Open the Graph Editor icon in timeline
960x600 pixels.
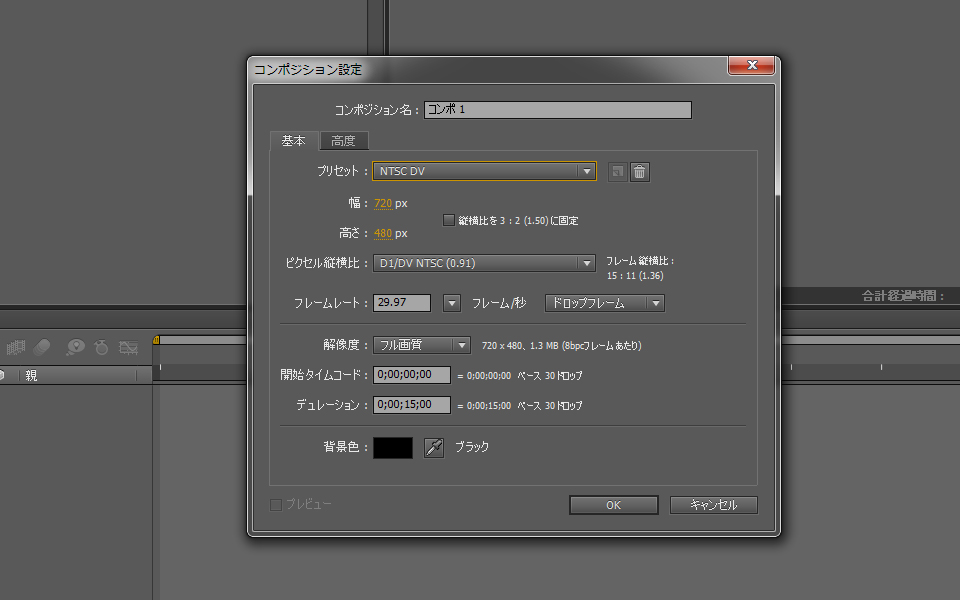tap(129, 348)
